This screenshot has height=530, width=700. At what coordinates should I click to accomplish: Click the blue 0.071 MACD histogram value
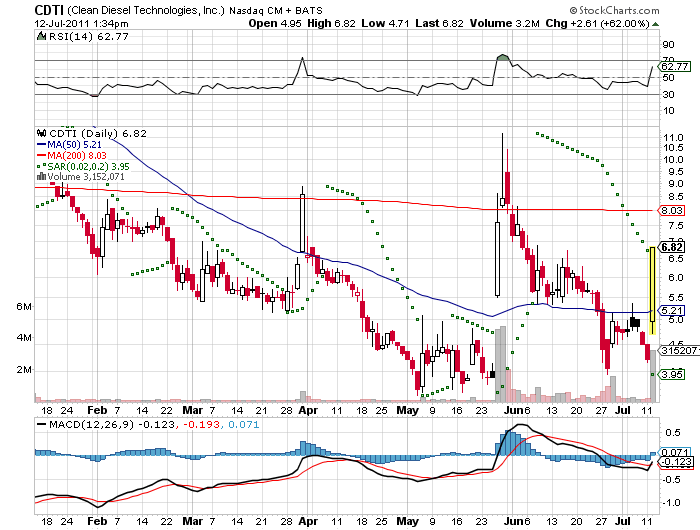244,424
